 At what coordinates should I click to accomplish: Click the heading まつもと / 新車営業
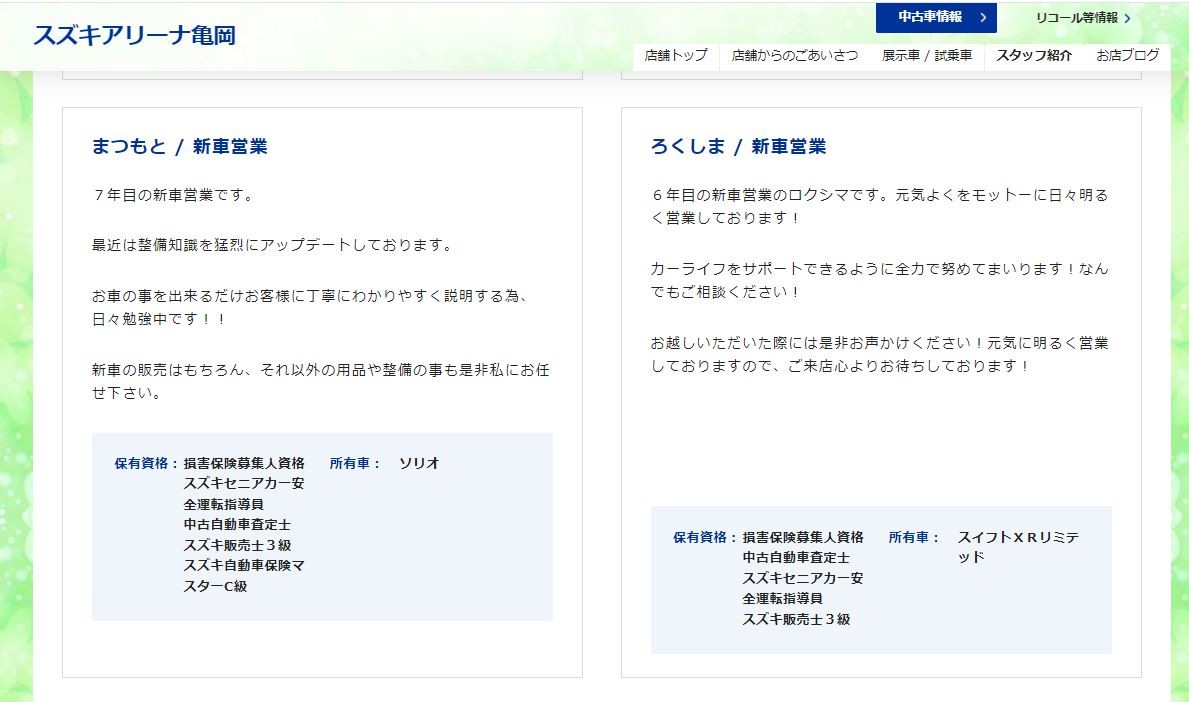tap(180, 146)
